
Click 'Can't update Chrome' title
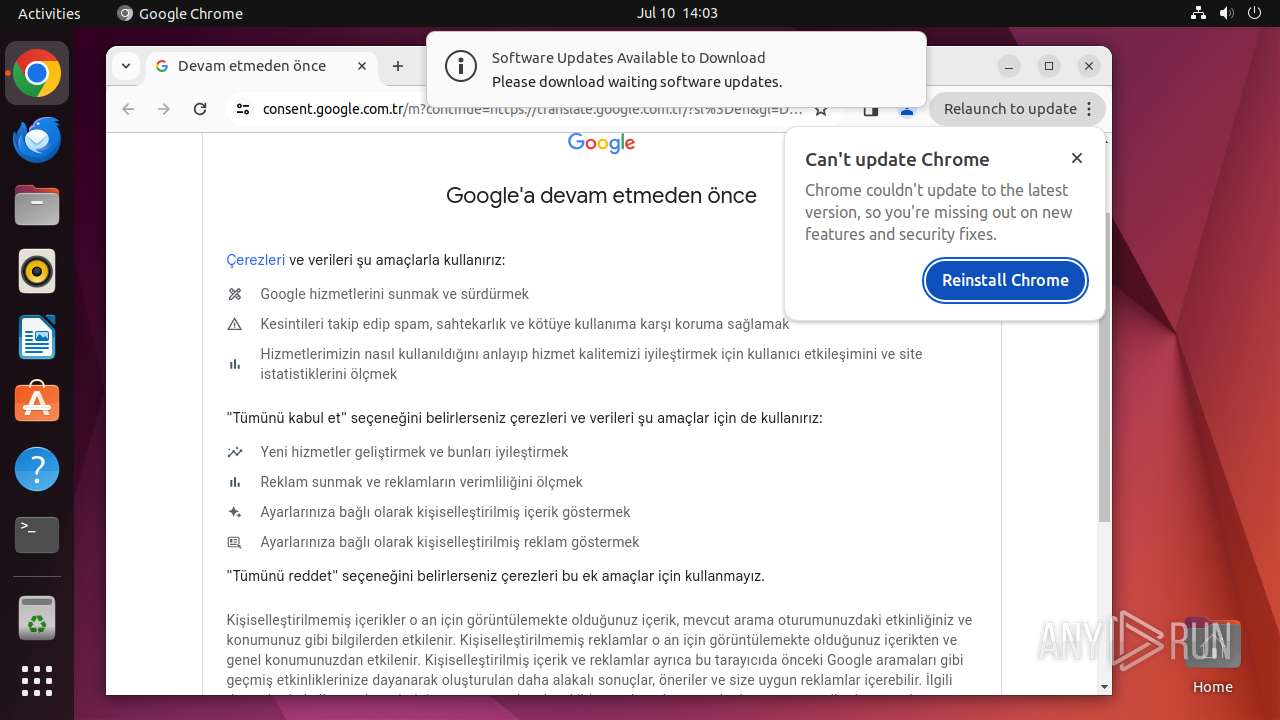pyautogui.click(x=897, y=159)
